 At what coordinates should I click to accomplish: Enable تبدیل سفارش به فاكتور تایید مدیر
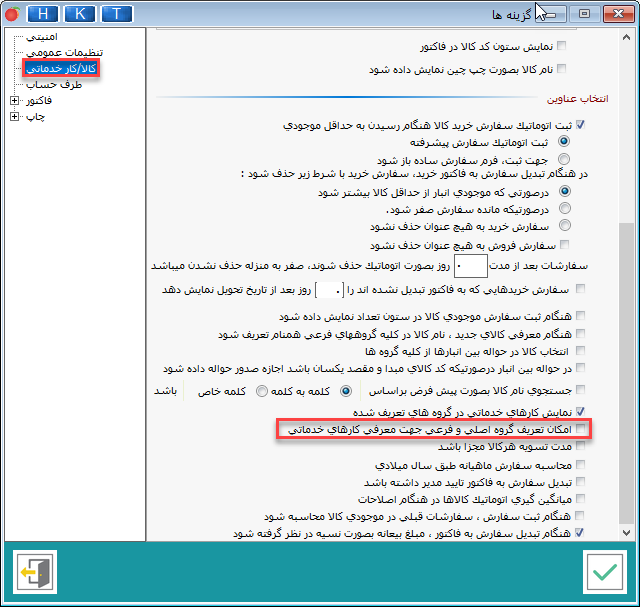tap(580, 482)
